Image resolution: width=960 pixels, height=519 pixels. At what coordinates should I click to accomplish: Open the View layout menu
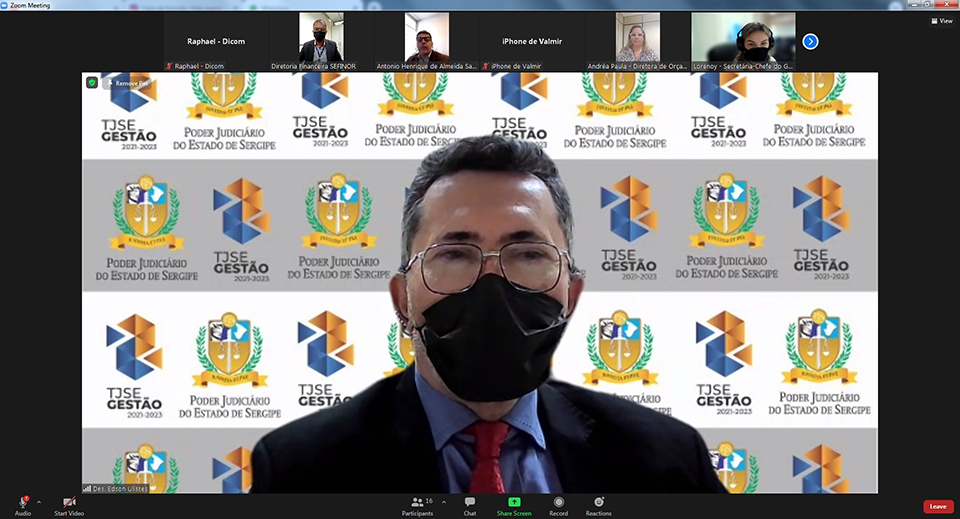940,20
